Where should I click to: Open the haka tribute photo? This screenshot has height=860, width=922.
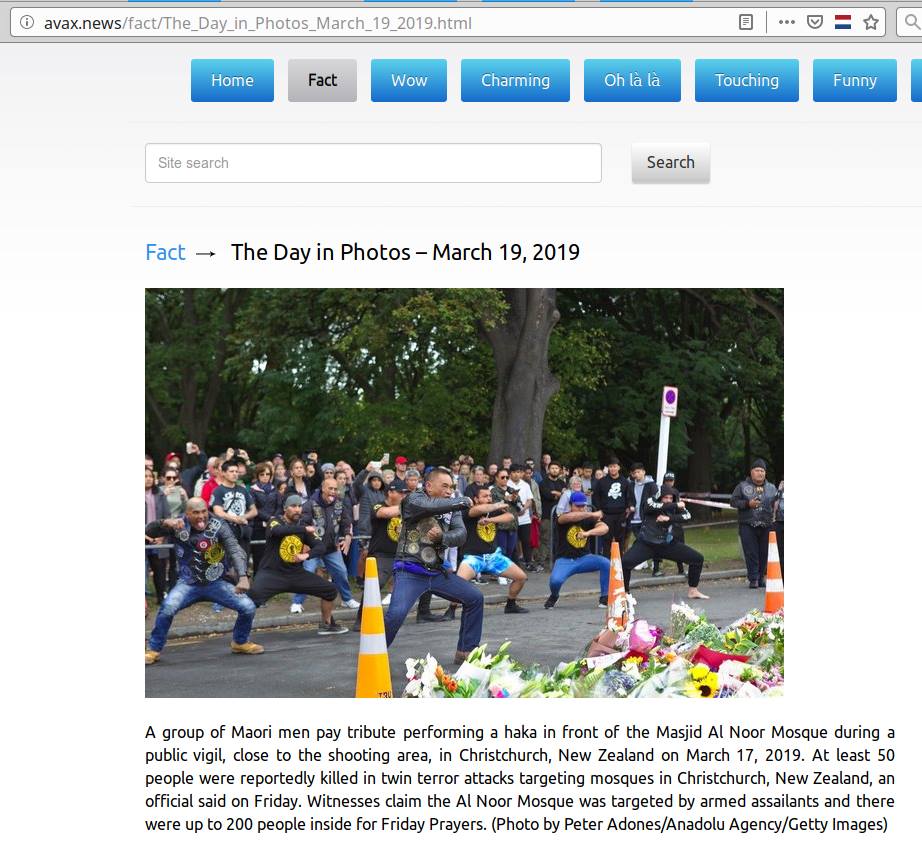point(465,493)
